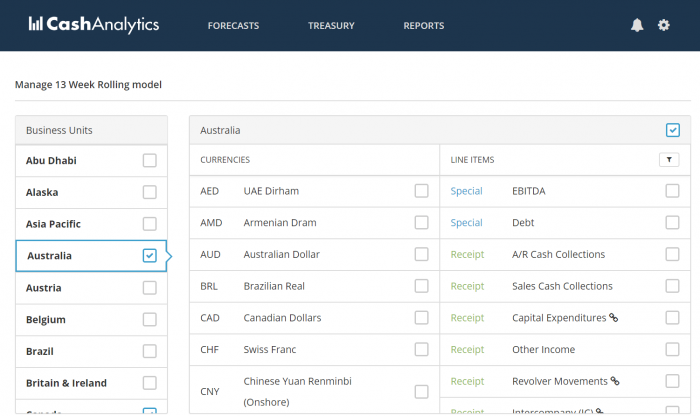Click the Receipt label for A/R Cash Collections
700x416 pixels.
point(467,254)
